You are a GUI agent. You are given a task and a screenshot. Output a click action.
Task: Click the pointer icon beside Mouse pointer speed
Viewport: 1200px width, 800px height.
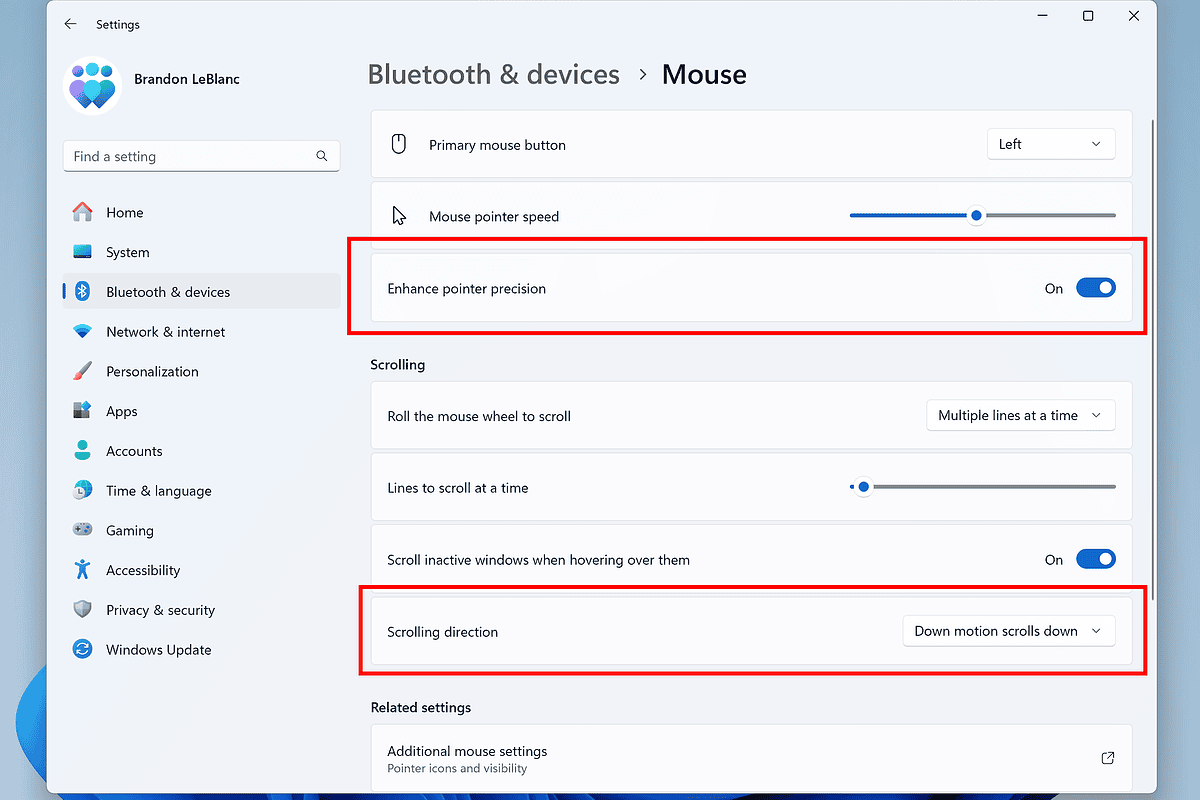tap(399, 216)
